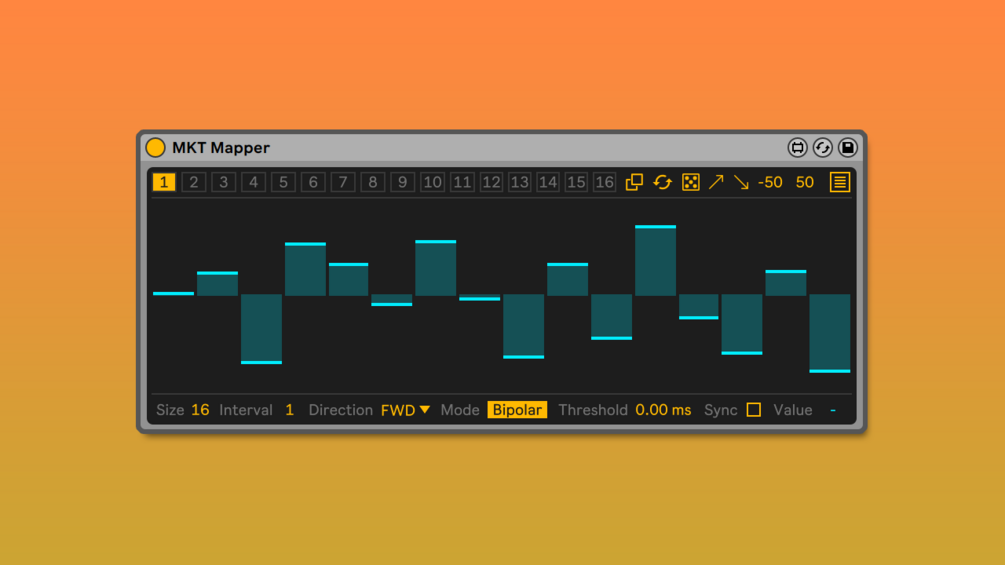Click step 15 bar in sequencer

pyautogui.click(x=786, y=283)
